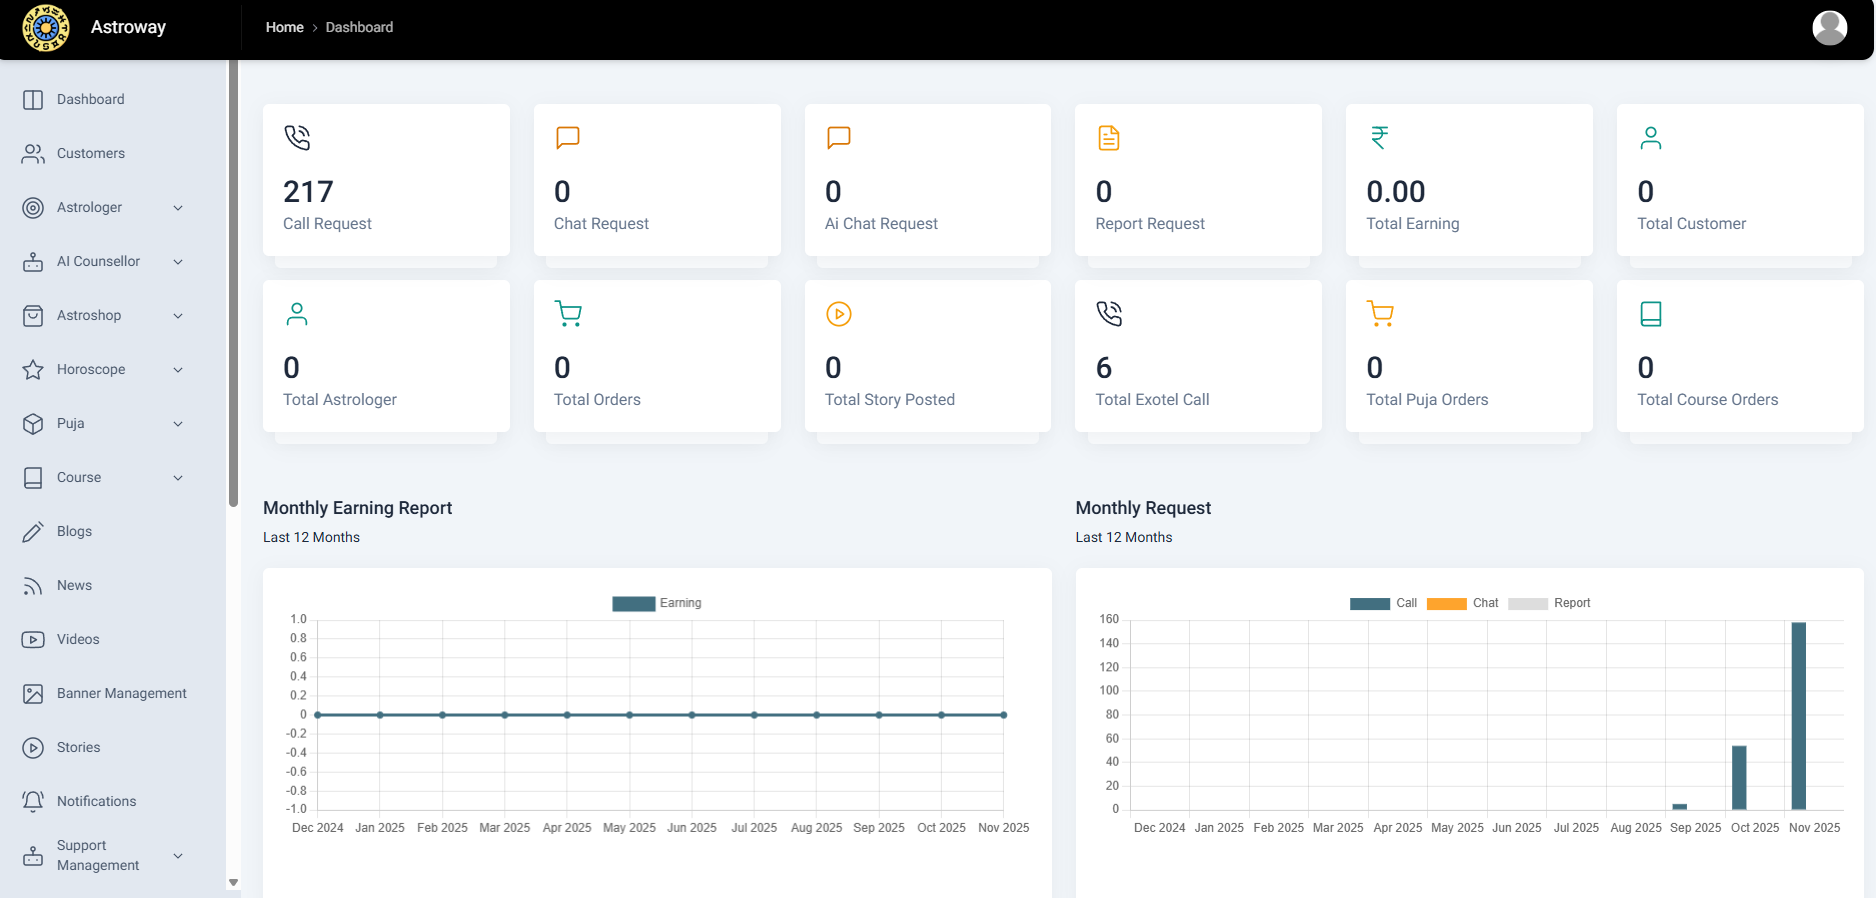
Task: Expand the Horoscope menu chevron
Action: [x=178, y=370]
